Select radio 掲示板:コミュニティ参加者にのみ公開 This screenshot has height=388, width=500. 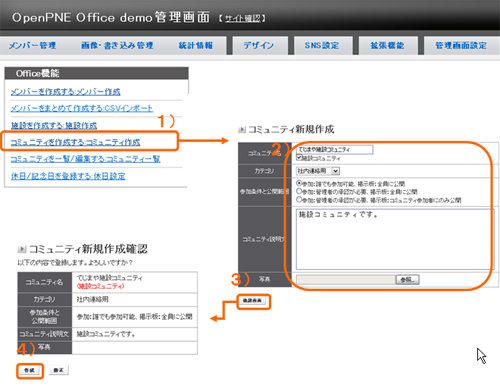click(x=299, y=200)
